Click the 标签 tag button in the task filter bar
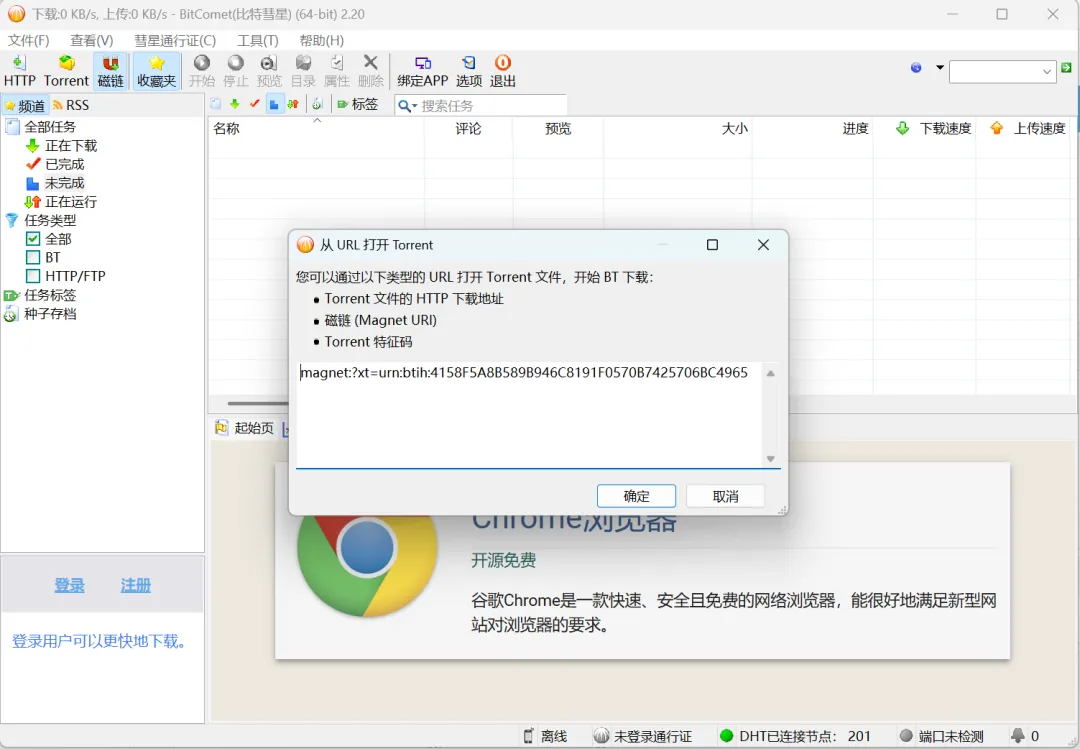The image size is (1080, 749). pyautogui.click(x=357, y=104)
